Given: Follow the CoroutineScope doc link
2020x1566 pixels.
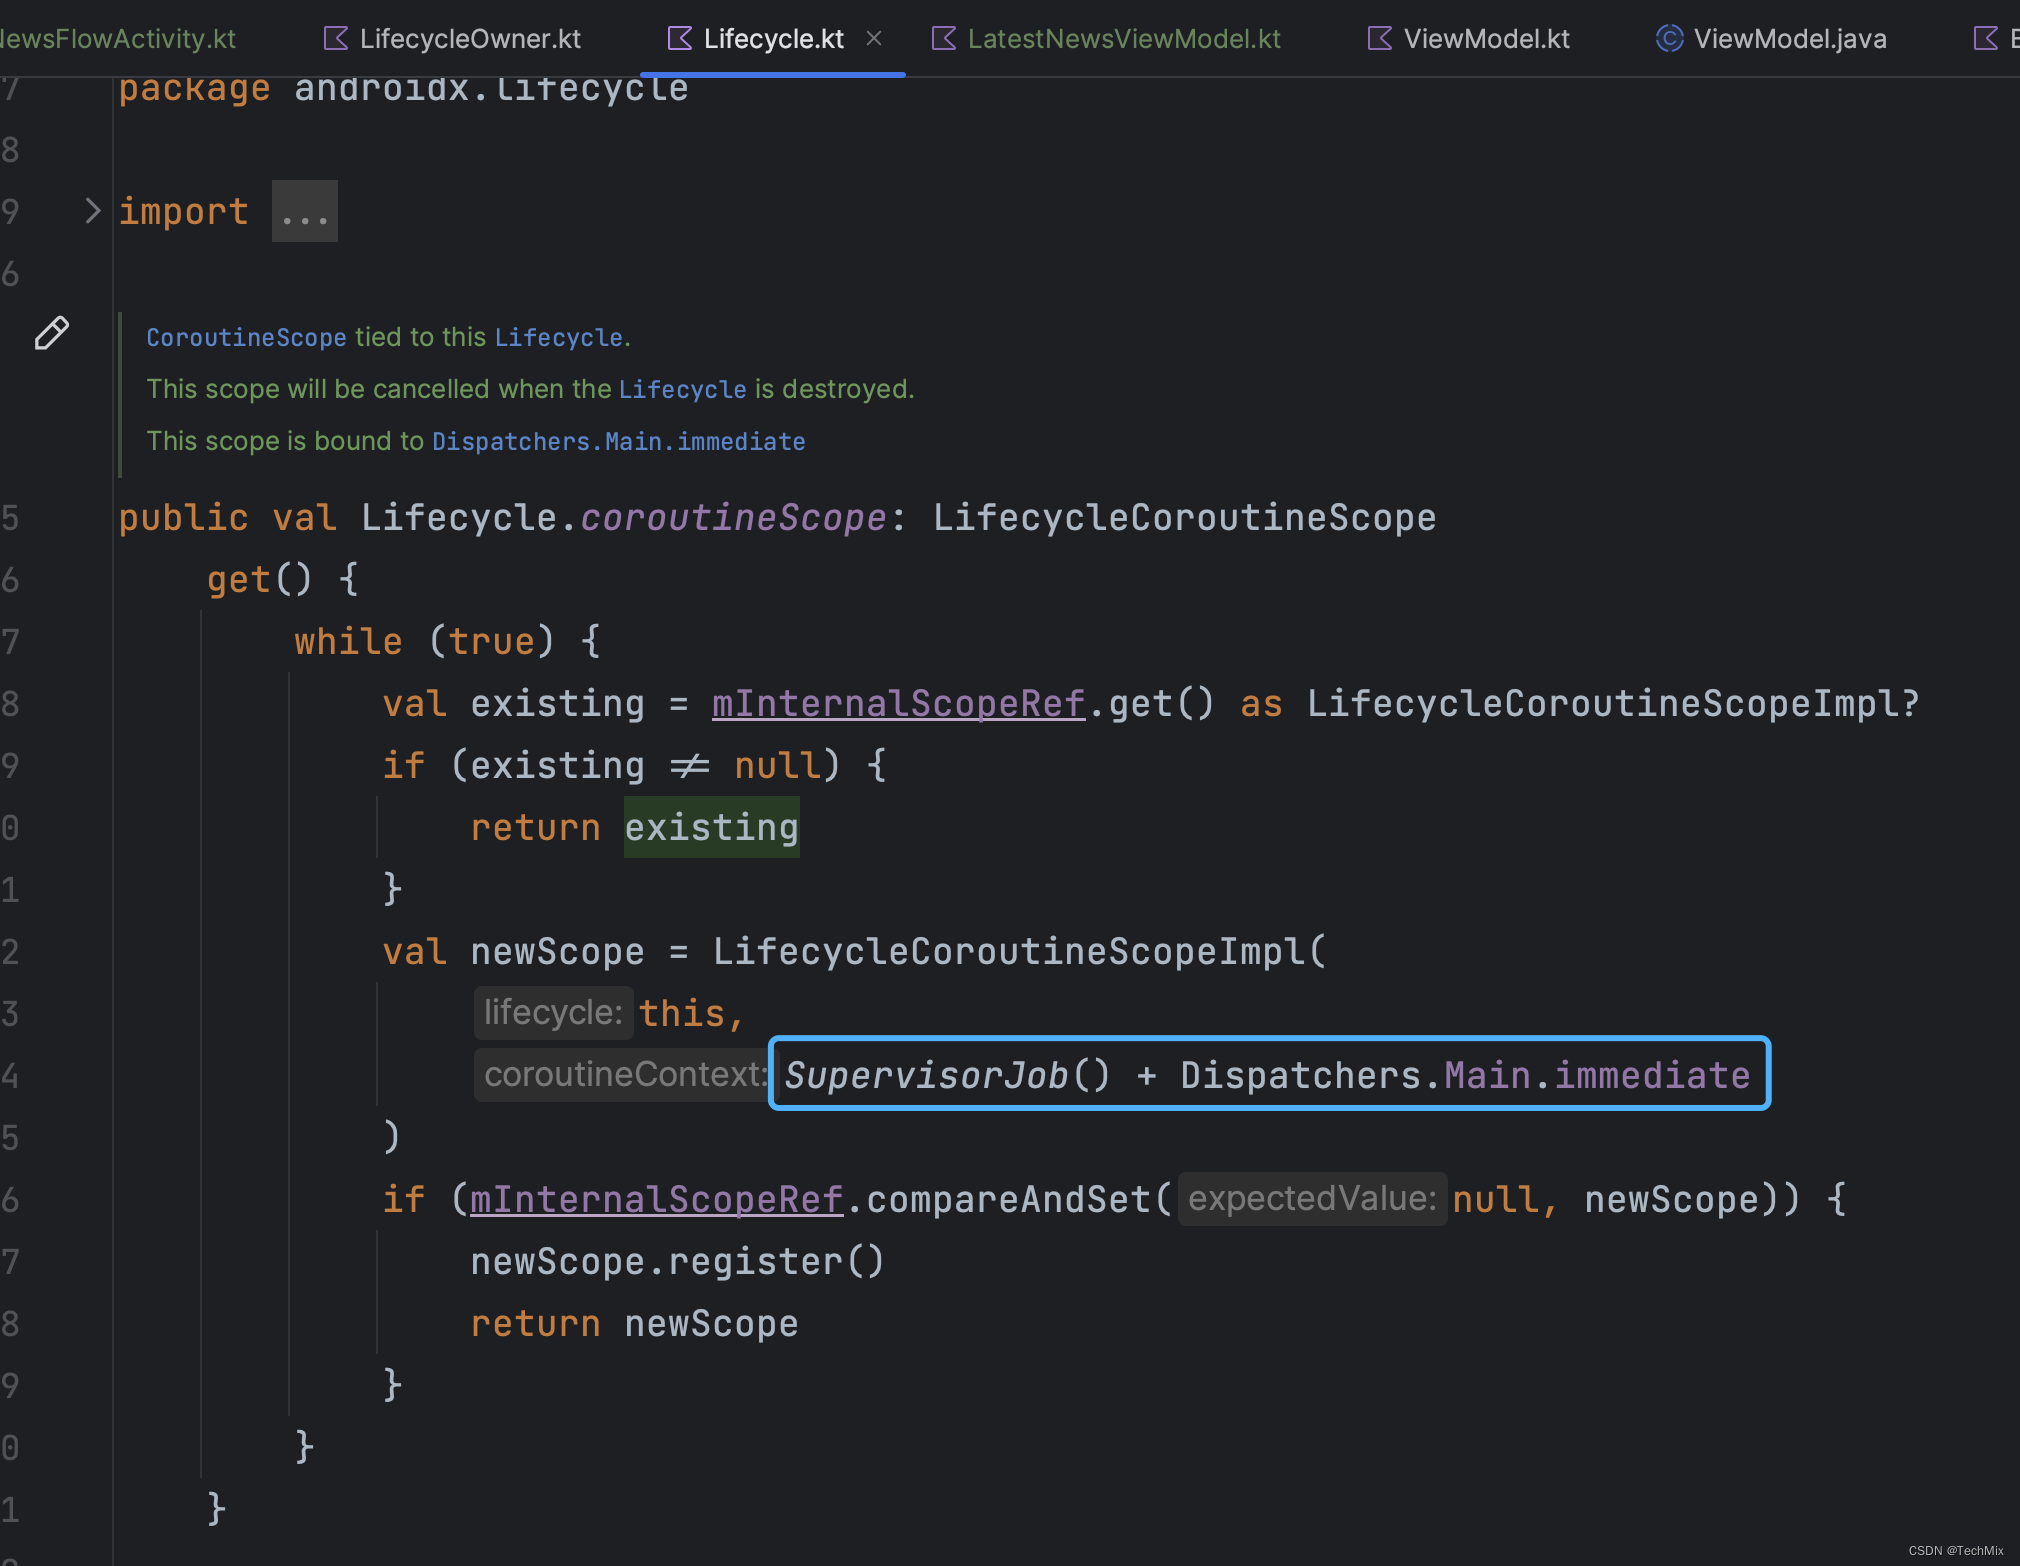Looking at the screenshot, I should (247, 338).
